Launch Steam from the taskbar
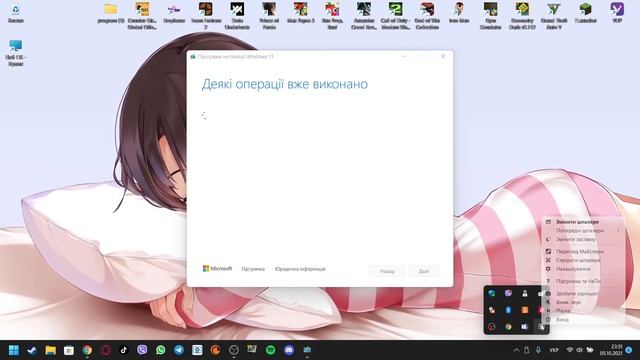 click(x=32, y=350)
